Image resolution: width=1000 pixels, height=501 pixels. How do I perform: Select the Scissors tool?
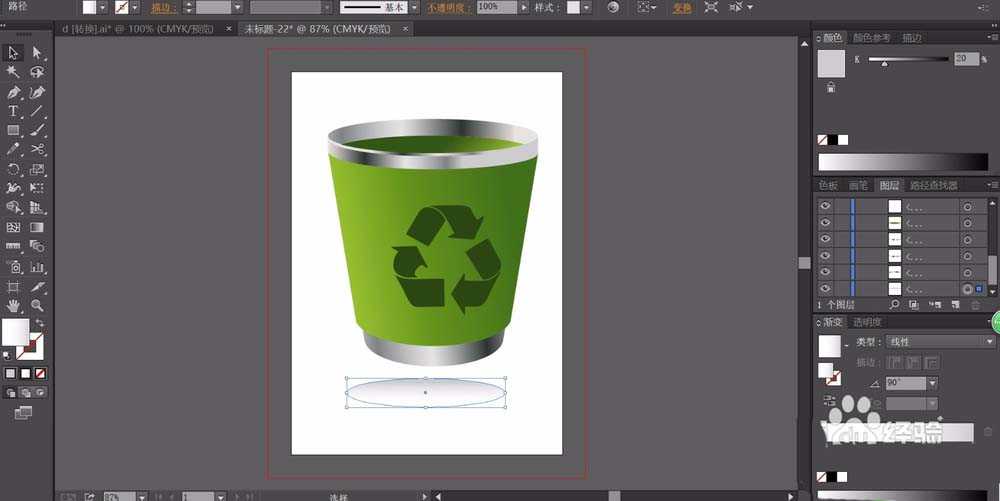pos(37,149)
